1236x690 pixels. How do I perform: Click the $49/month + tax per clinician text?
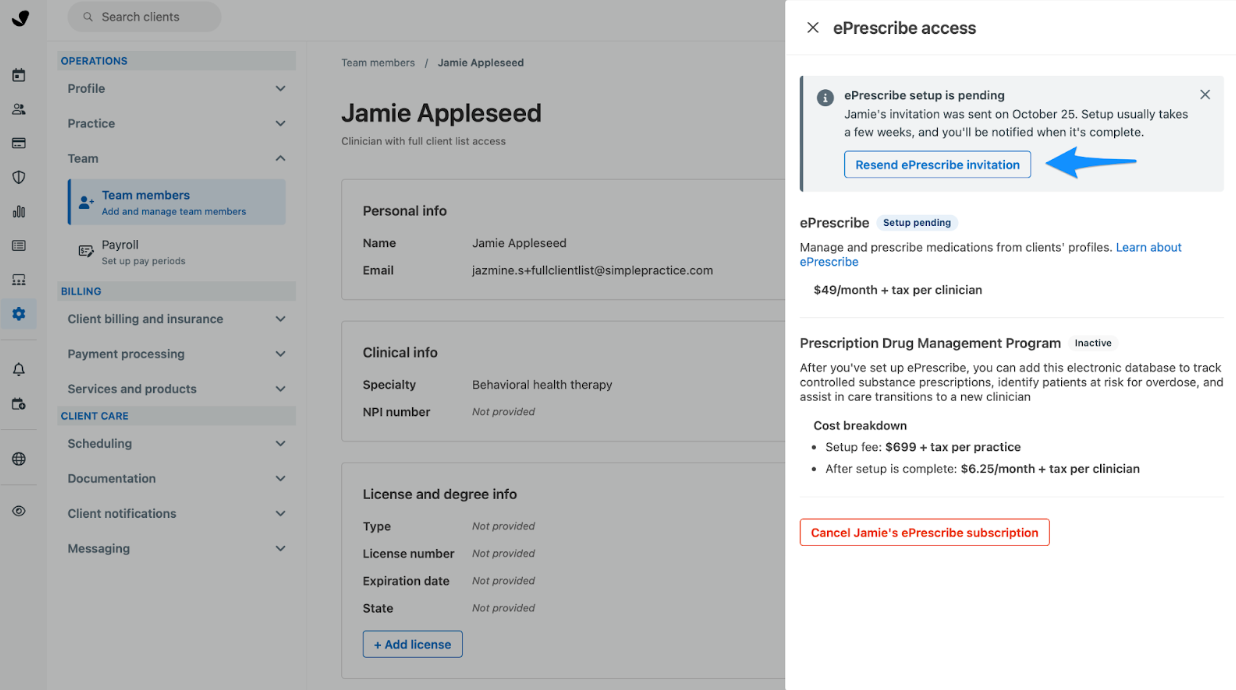click(x=898, y=290)
